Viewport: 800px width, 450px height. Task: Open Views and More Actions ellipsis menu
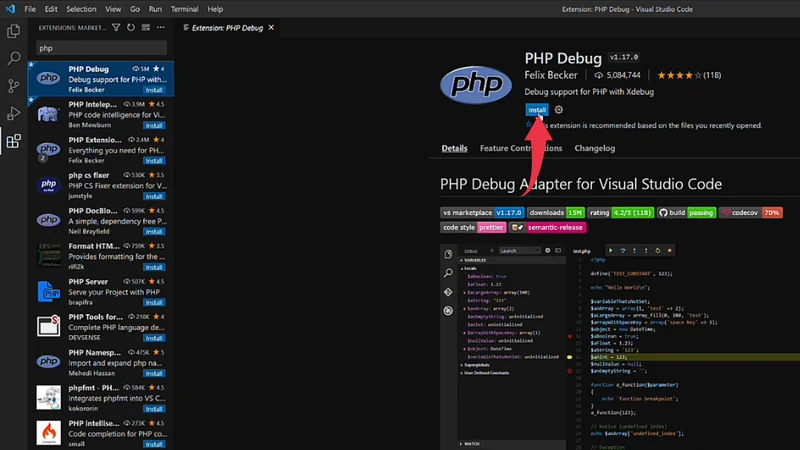[x=160, y=28]
